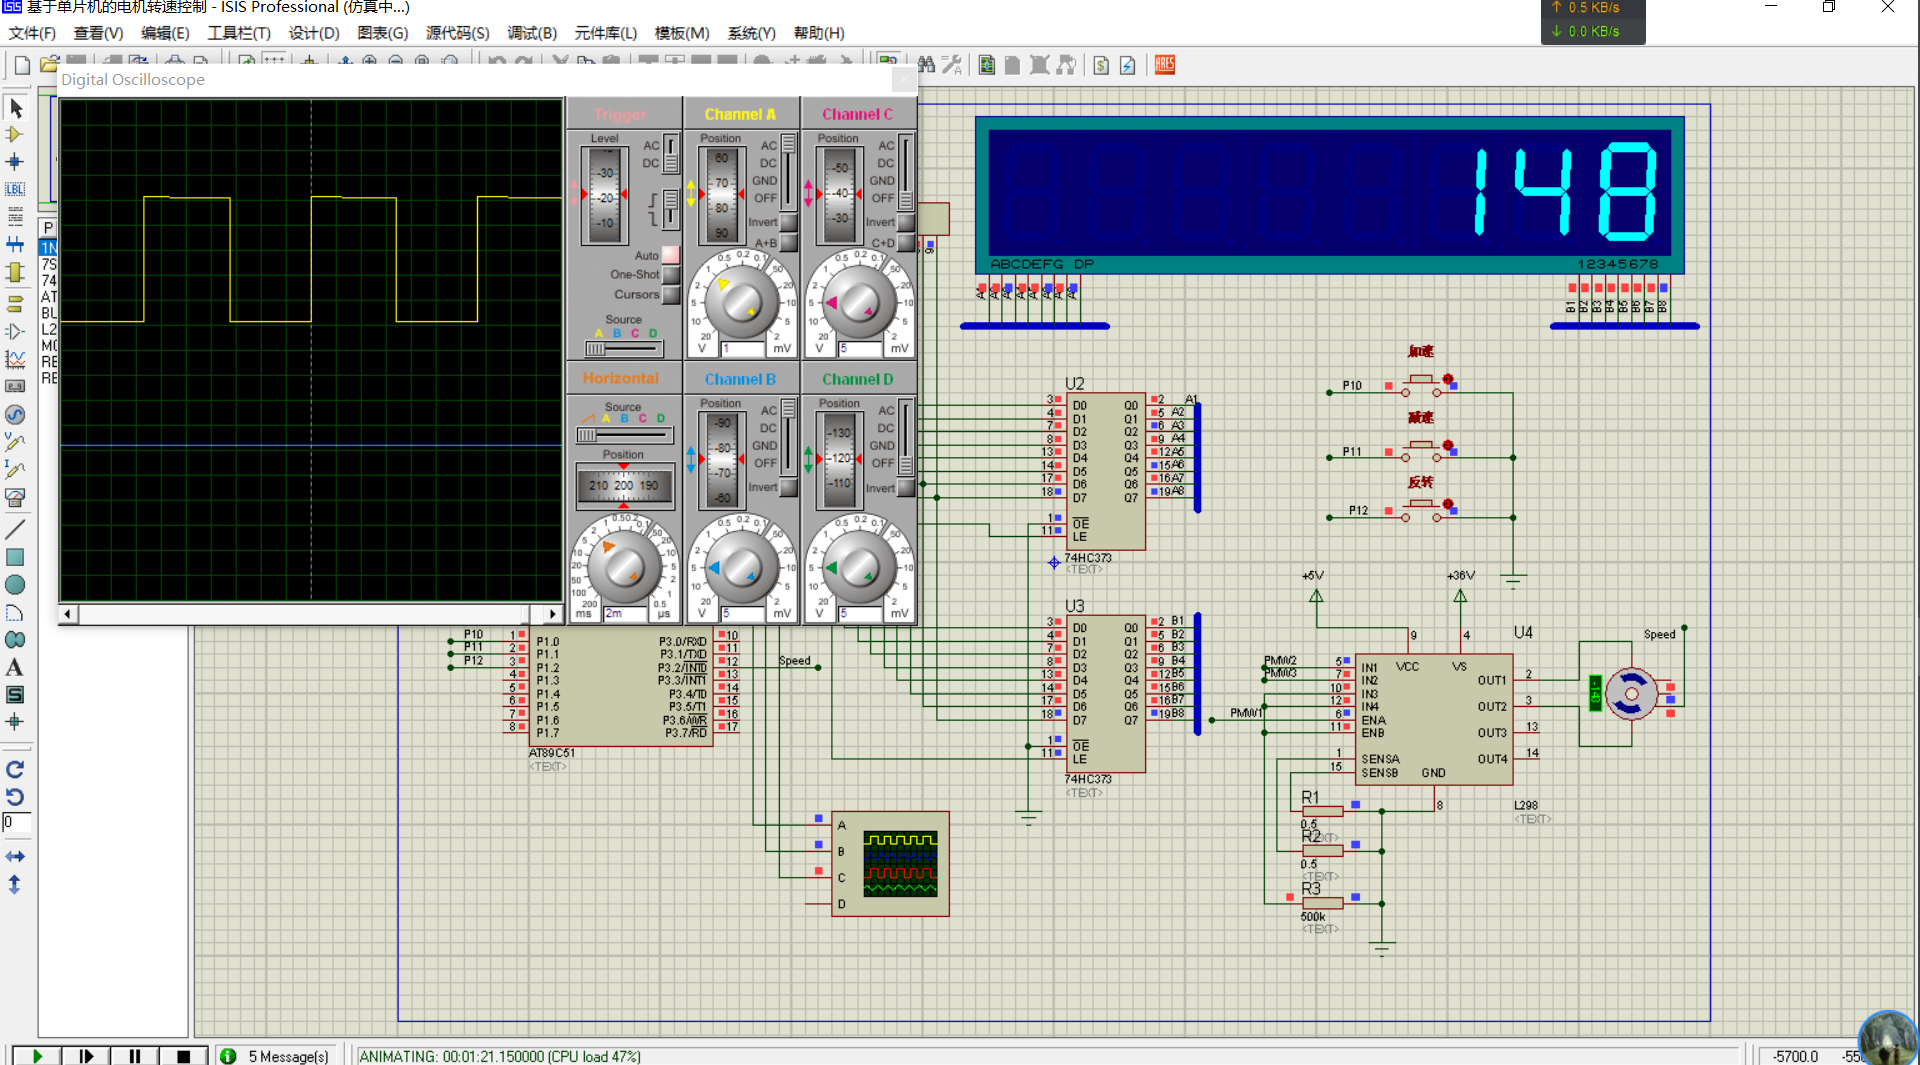The width and height of the screenshot is (1920, 1065).
Task: Open the 编辑(E) menu
Action: click(165, 33)
